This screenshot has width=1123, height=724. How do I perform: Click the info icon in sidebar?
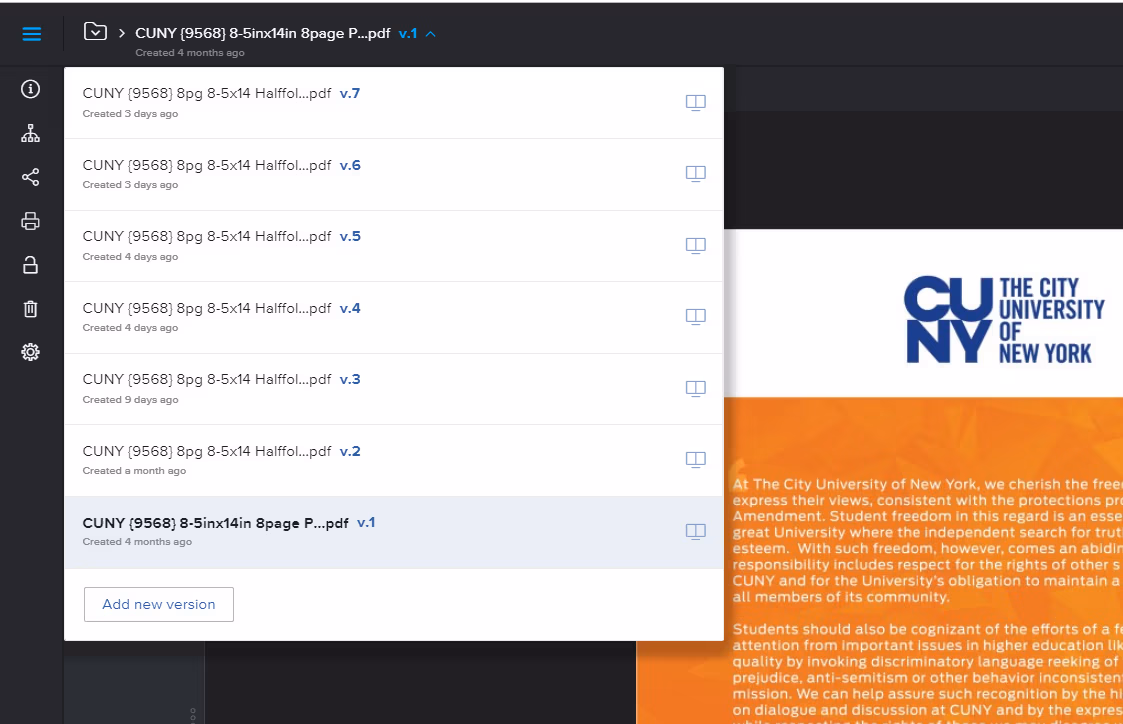pos(31,89)
